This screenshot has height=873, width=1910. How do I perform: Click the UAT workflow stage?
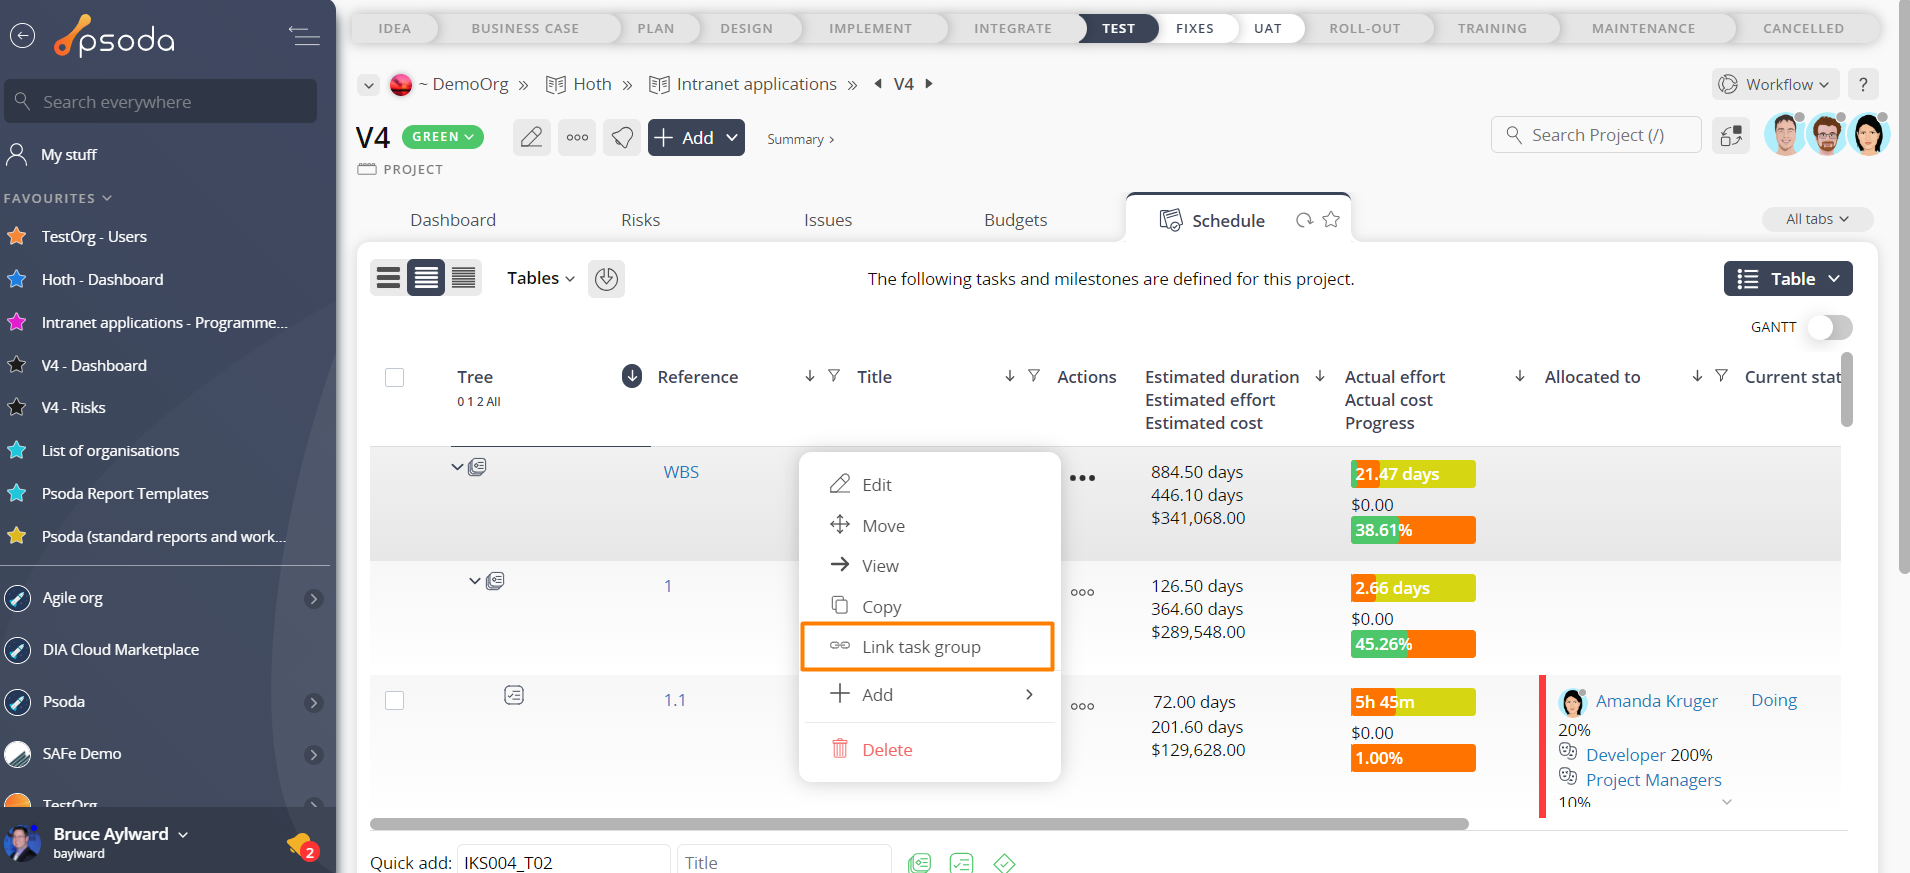tap(1267, 28)
